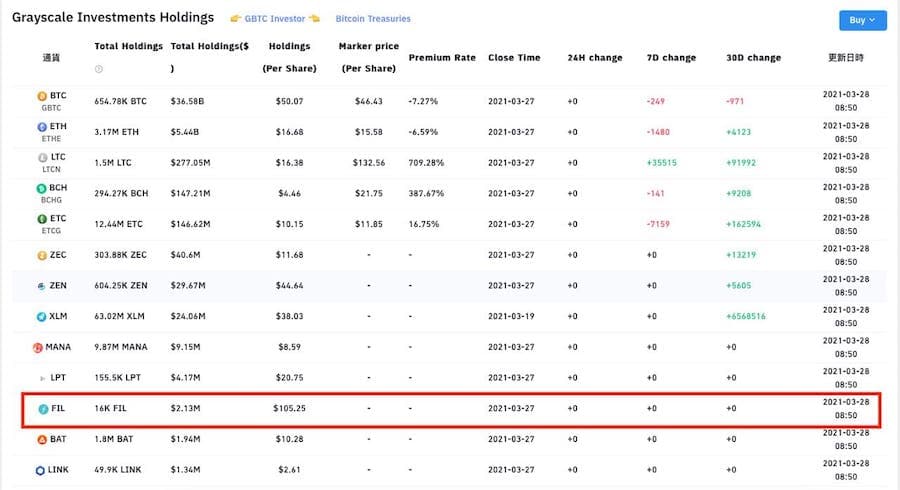Click the MANA coin icon
Image resolution: width=900 pixels, height=490 pixels.
(x=38, y=347)
